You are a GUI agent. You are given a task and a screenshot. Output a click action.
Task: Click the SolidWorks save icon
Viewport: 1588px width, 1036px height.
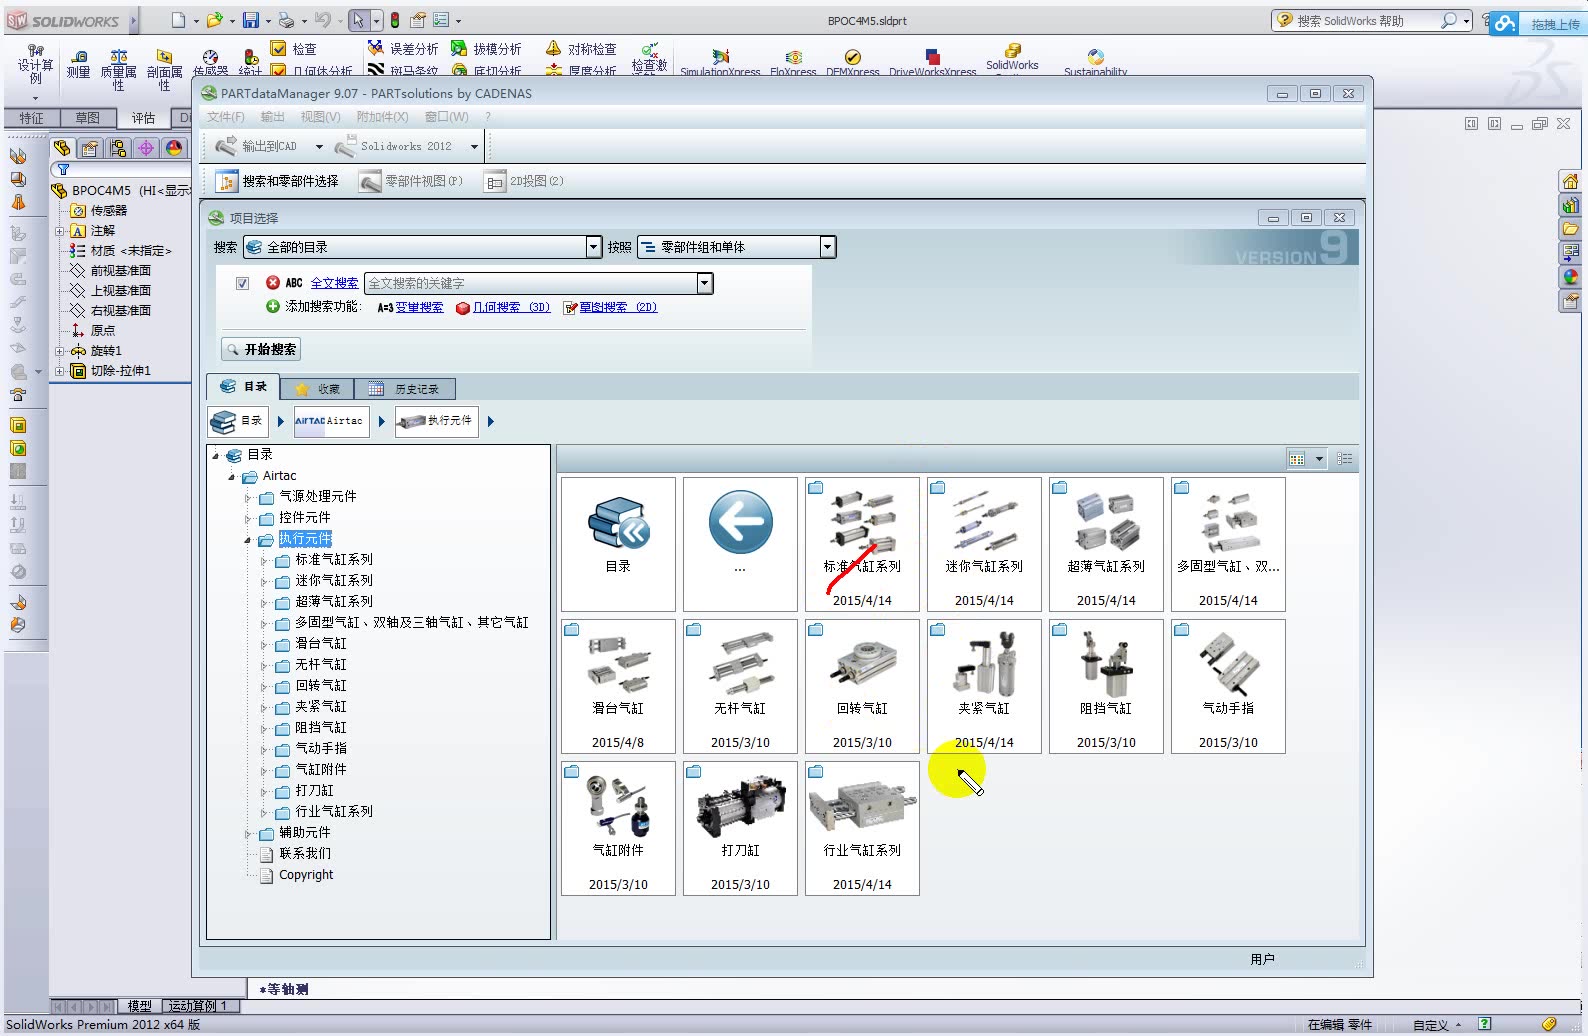coord(250,20)
